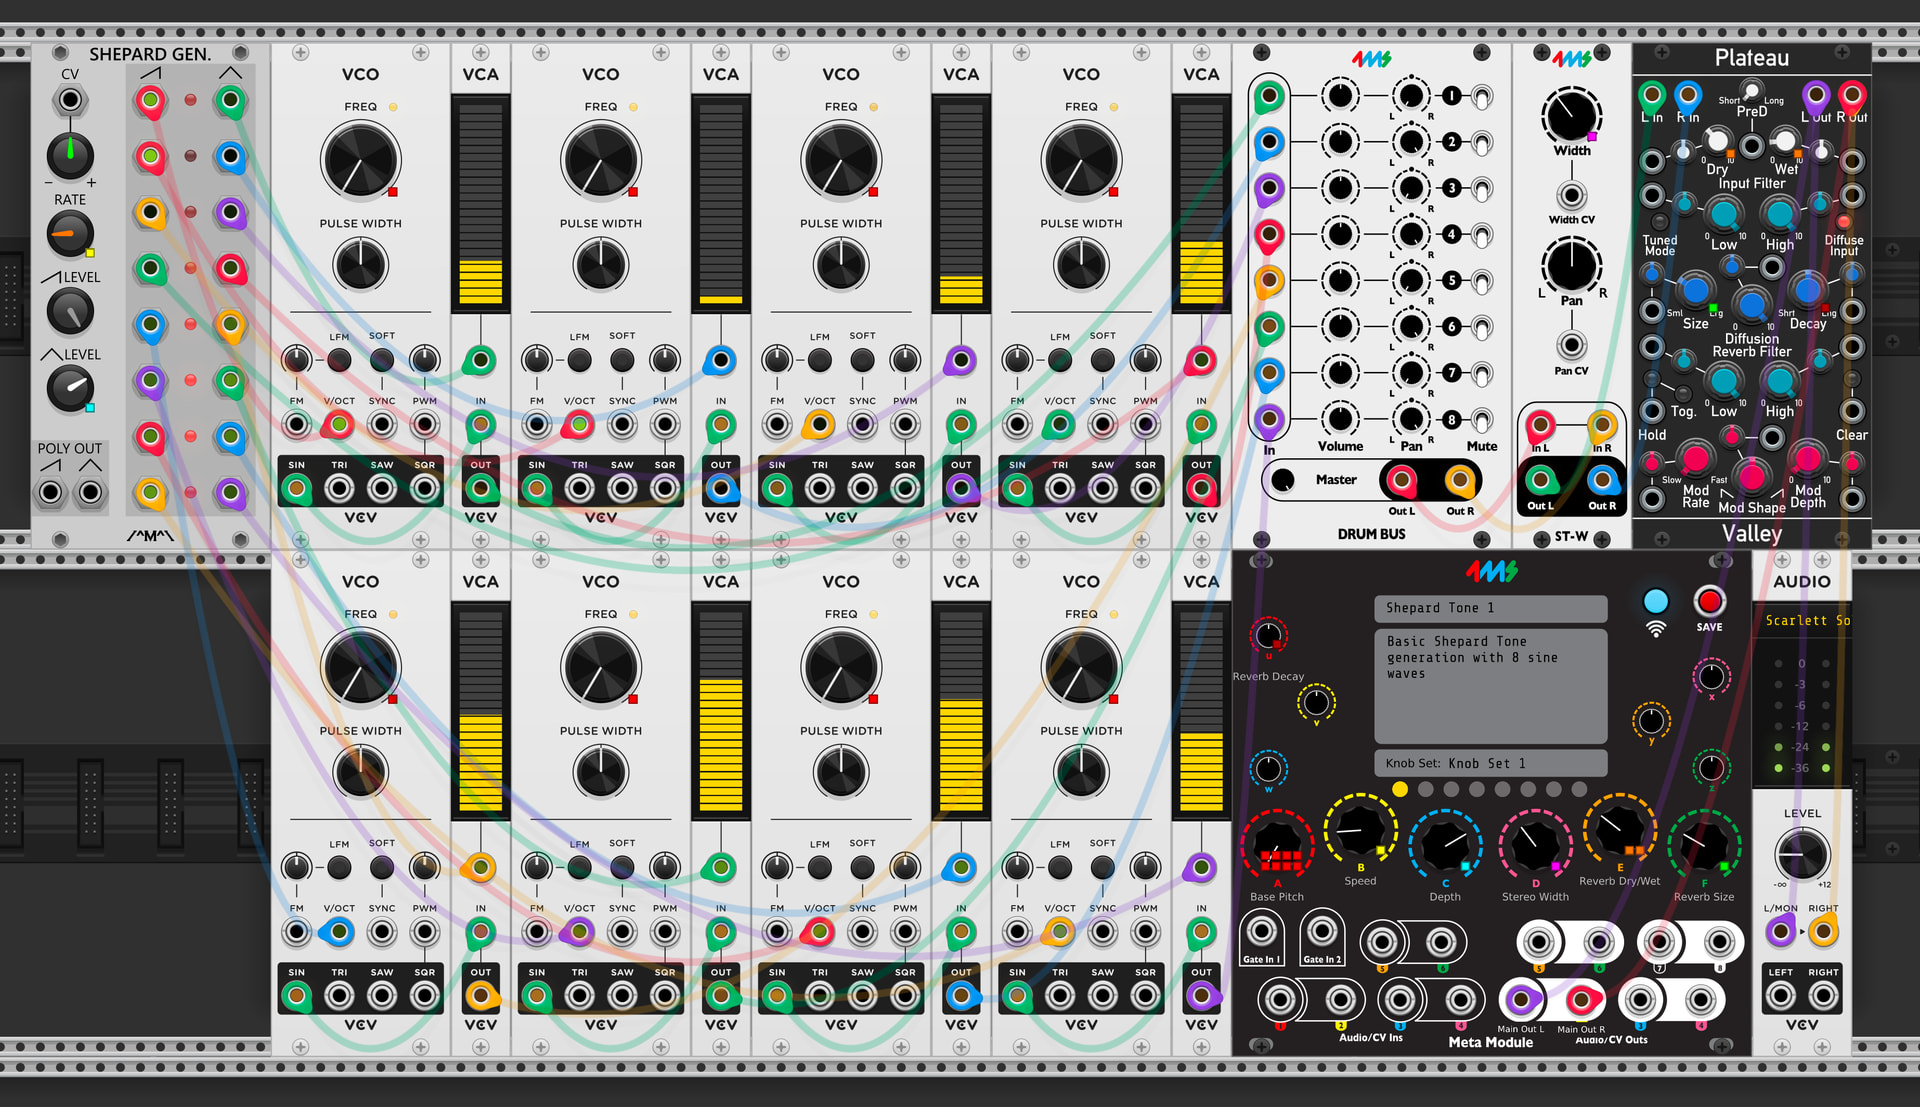Enable Tuned Mode on the Plateau reverb
1920x1107 pixels.
(x=1660, y=222)
